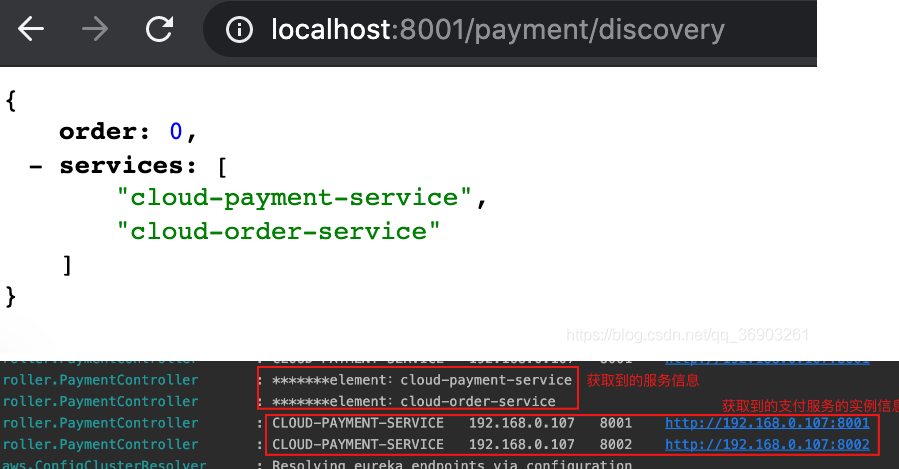
Task: Select log line "element: cloud-order-service"
Action: click(413, 401)
